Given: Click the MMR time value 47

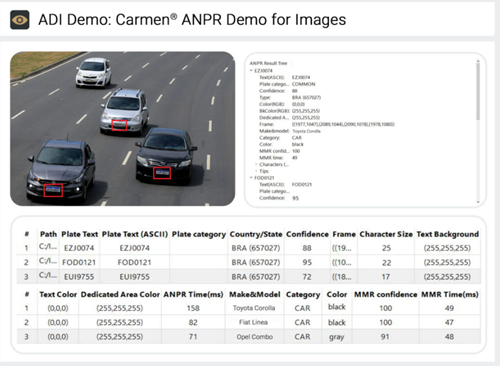Looking at the screenshot, I should pyautogui.click(x=449, y=323).
